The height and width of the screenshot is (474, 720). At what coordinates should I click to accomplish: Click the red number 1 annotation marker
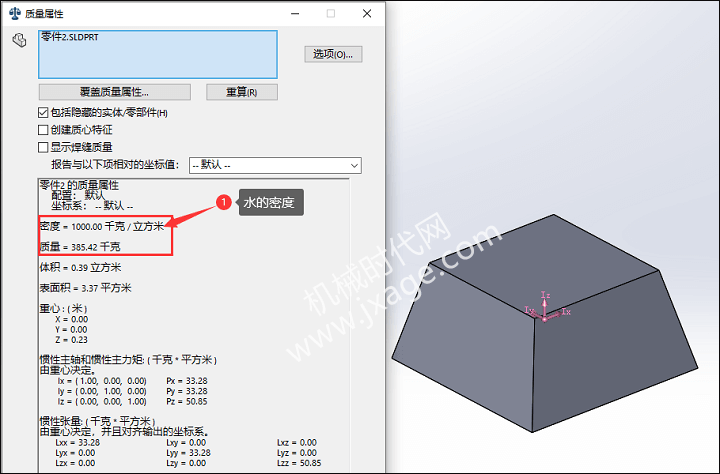(224, 202)
